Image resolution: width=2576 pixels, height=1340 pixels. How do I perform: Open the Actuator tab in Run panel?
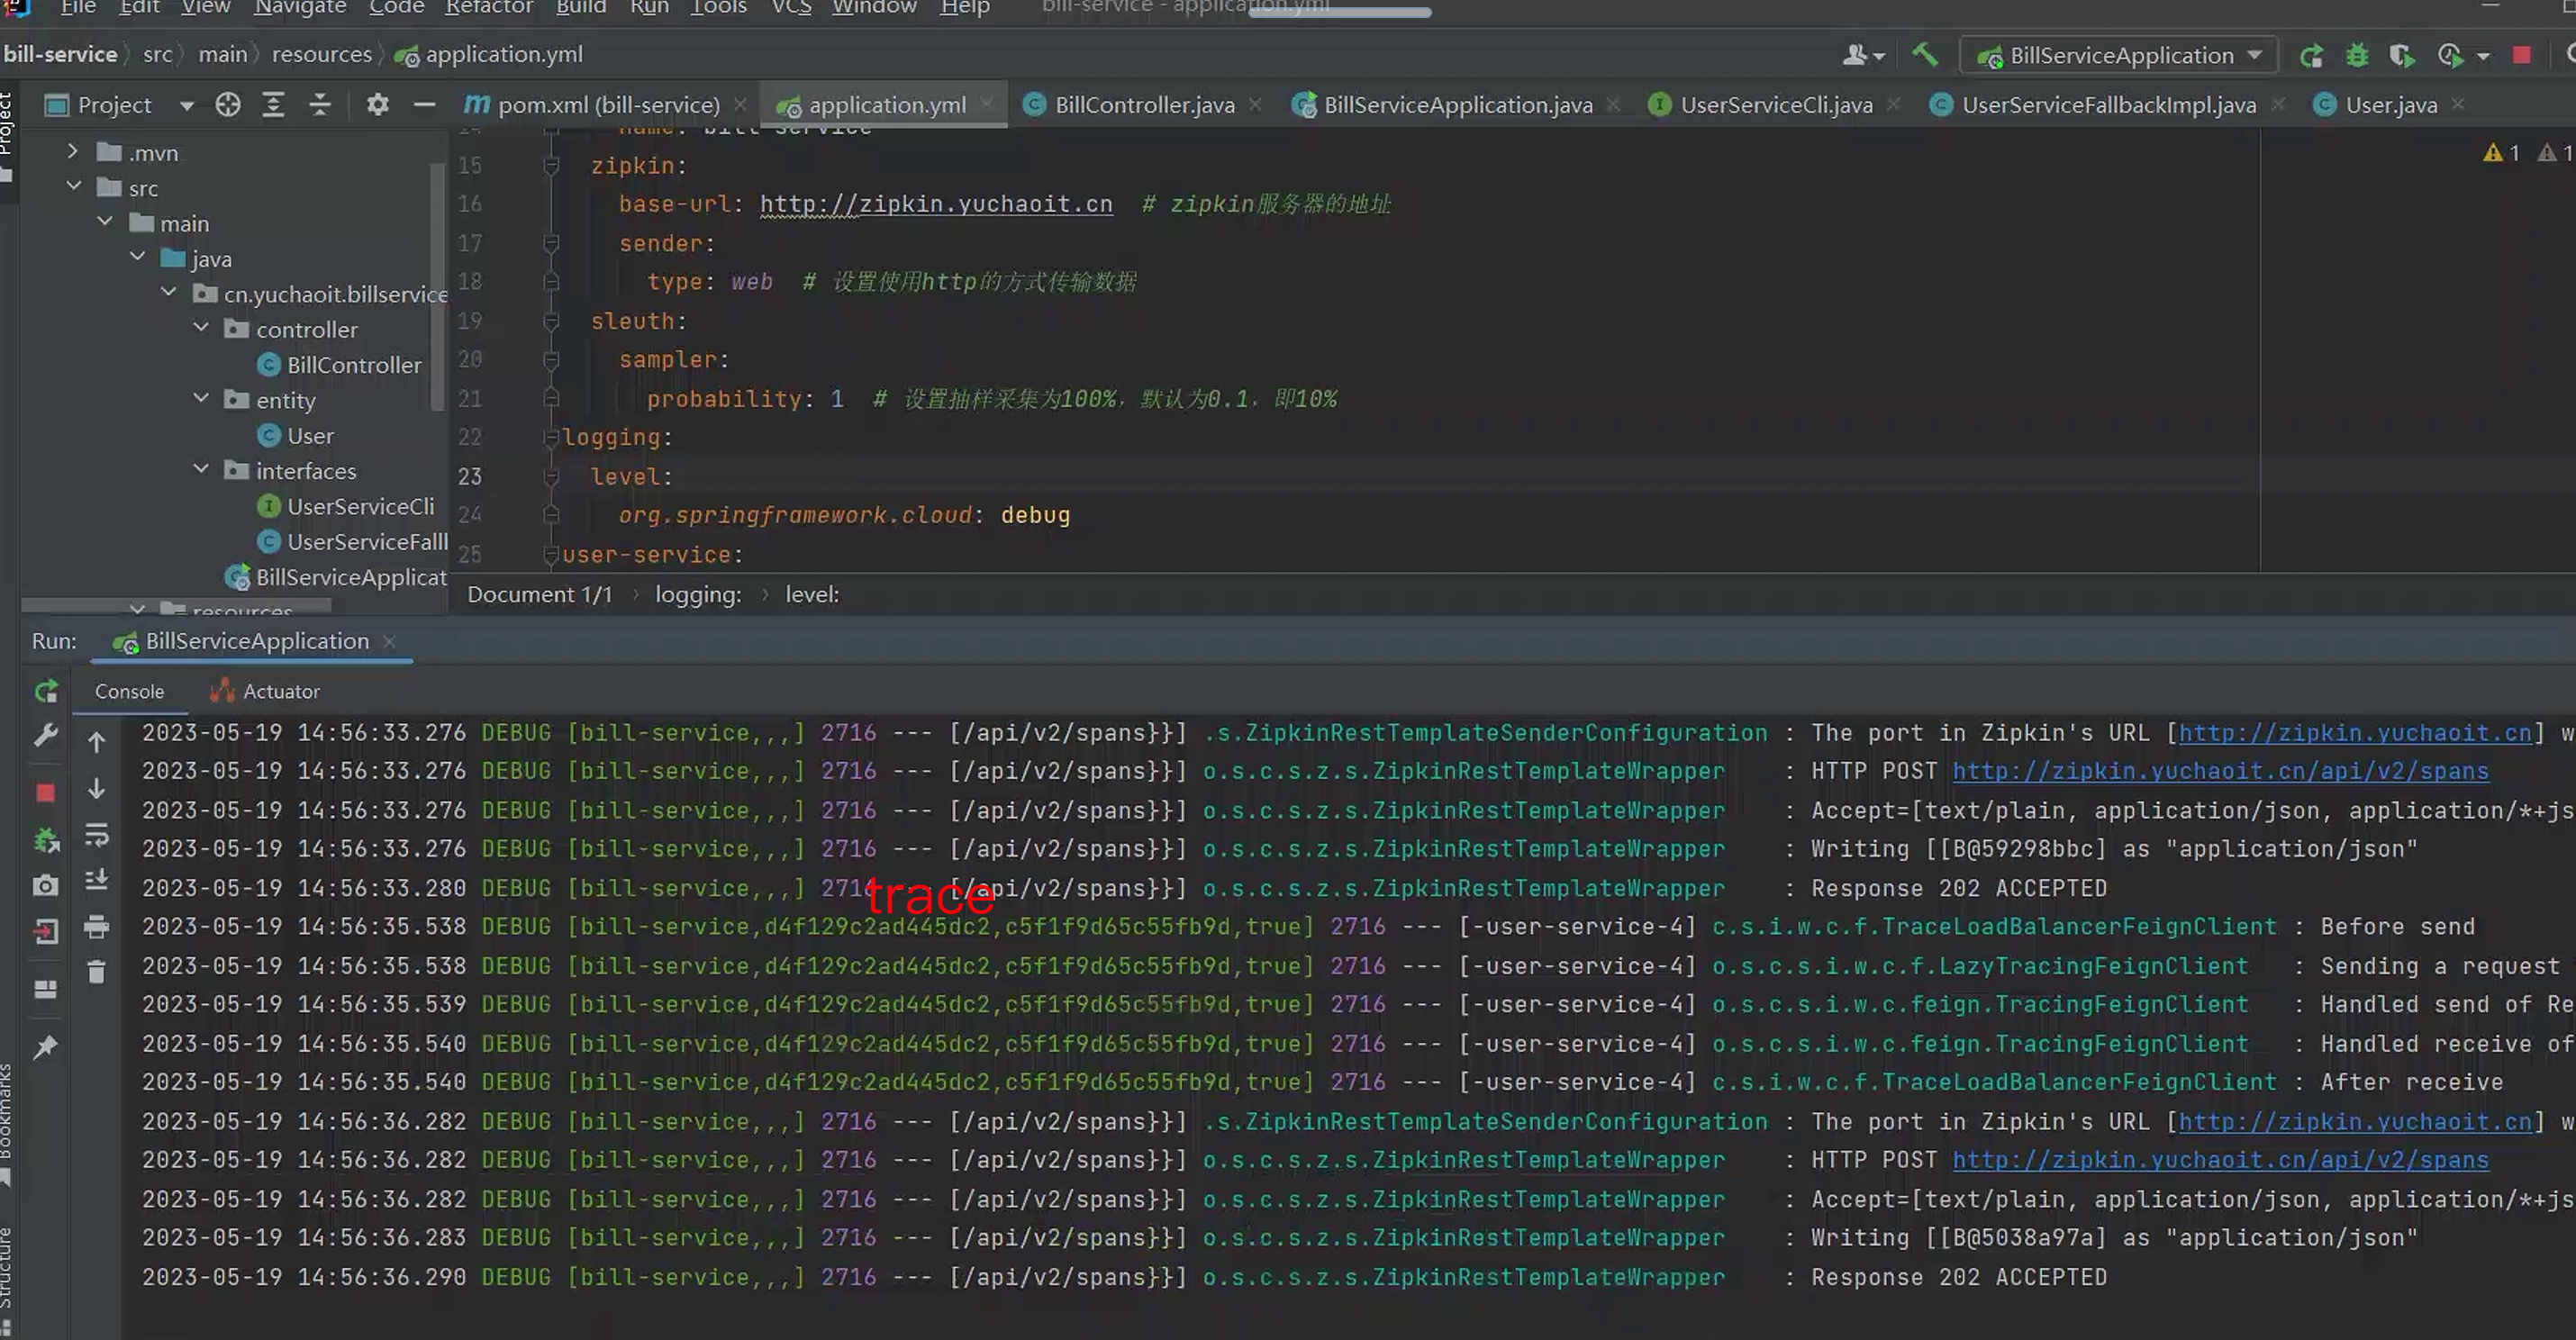pos(280,691)
